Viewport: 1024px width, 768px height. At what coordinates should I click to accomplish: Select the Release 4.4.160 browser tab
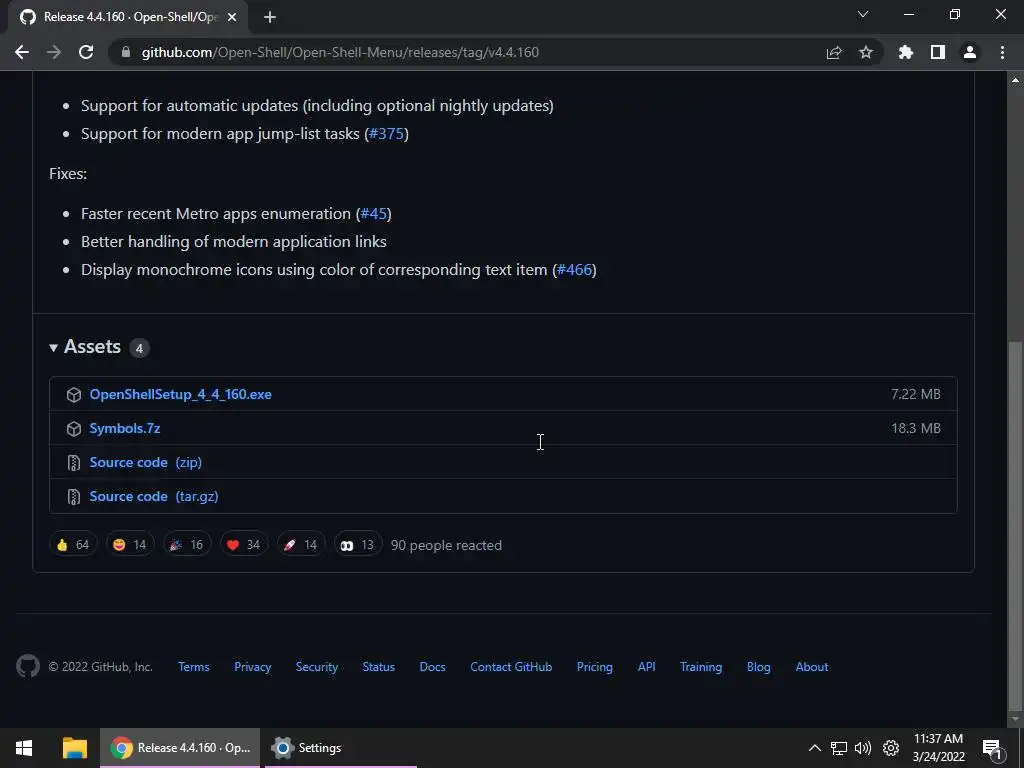point(128,17)
